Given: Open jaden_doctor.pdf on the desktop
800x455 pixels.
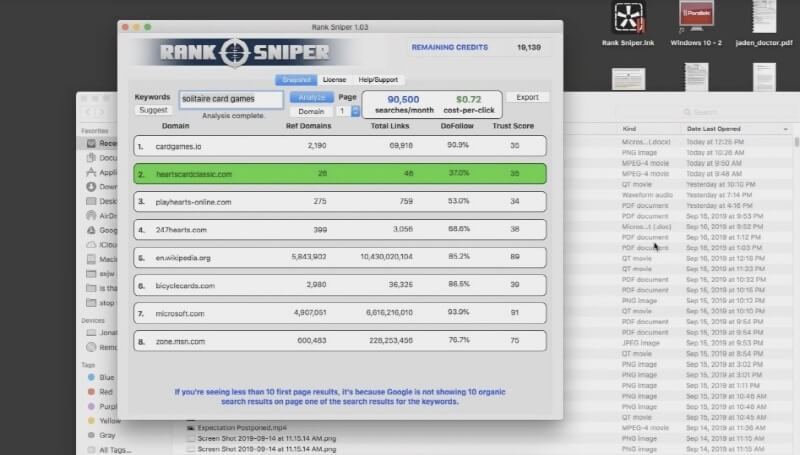Looking at the screenshot, I should (x=764, y=24).
